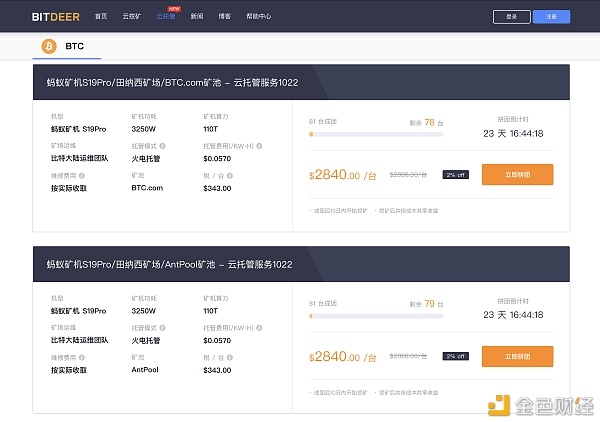Screen dimensions: 600x422
Task: Show 维修费用 info icon in BTC.com card
Action: [x=82, y=176]
